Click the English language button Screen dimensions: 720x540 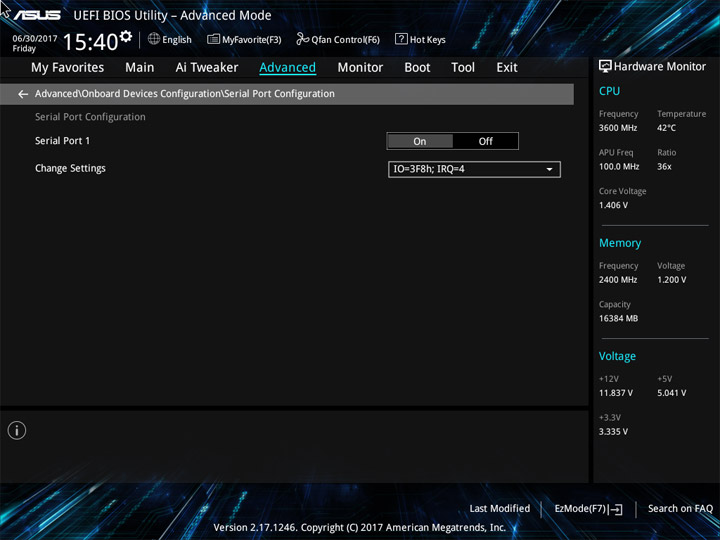click(x=170, y=39)
